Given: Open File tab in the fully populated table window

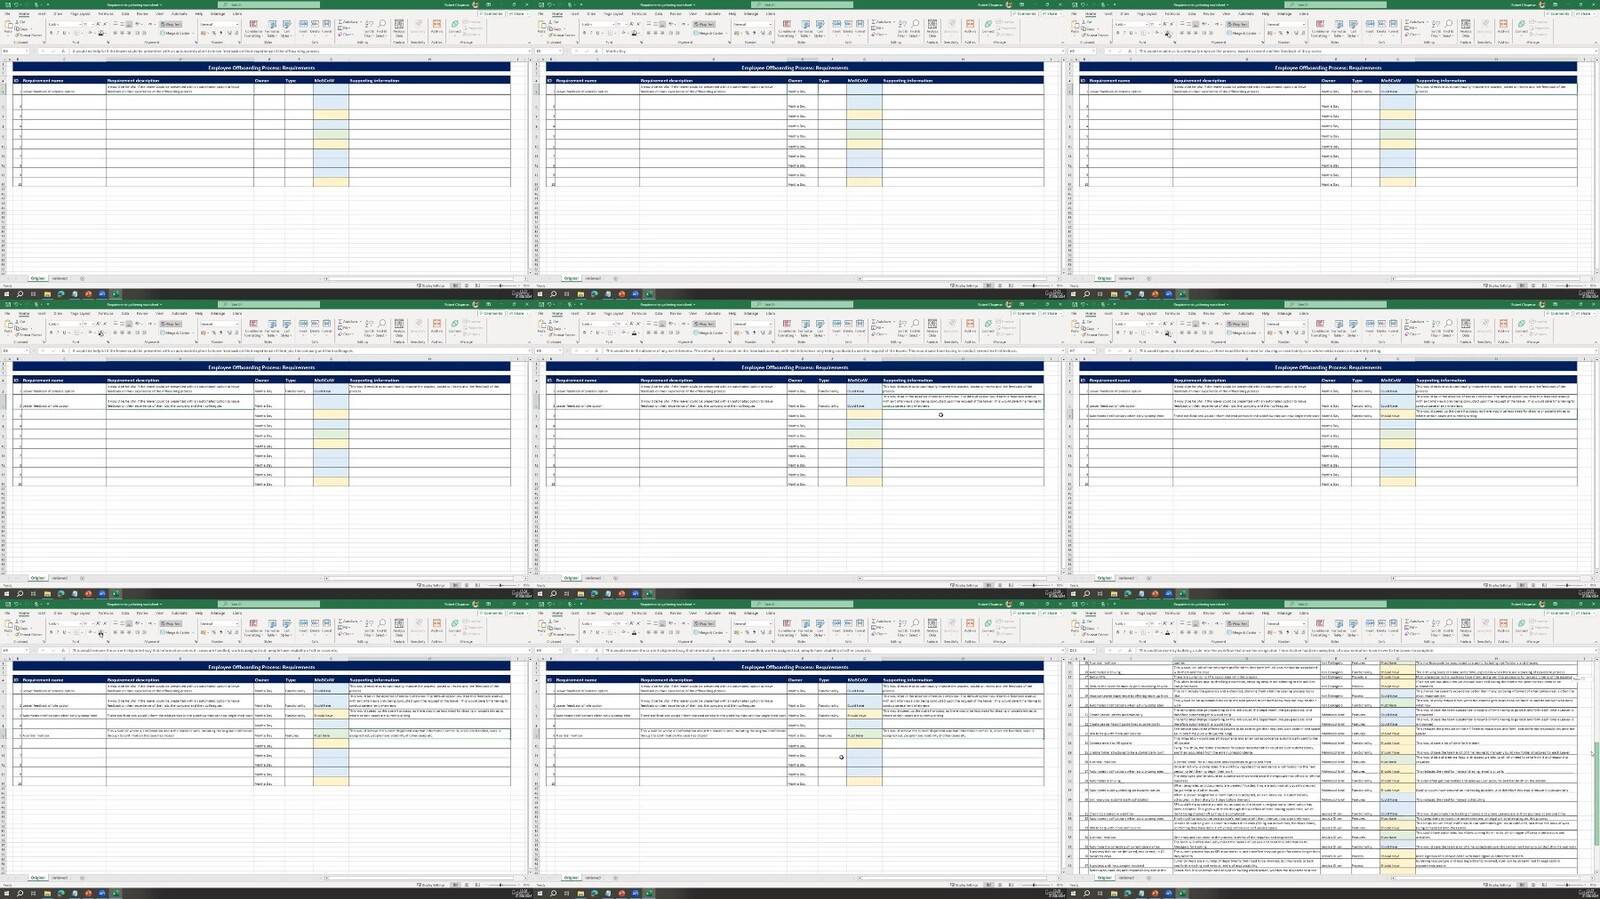Looking at the screenshot, I should (x=1074, y=613).
